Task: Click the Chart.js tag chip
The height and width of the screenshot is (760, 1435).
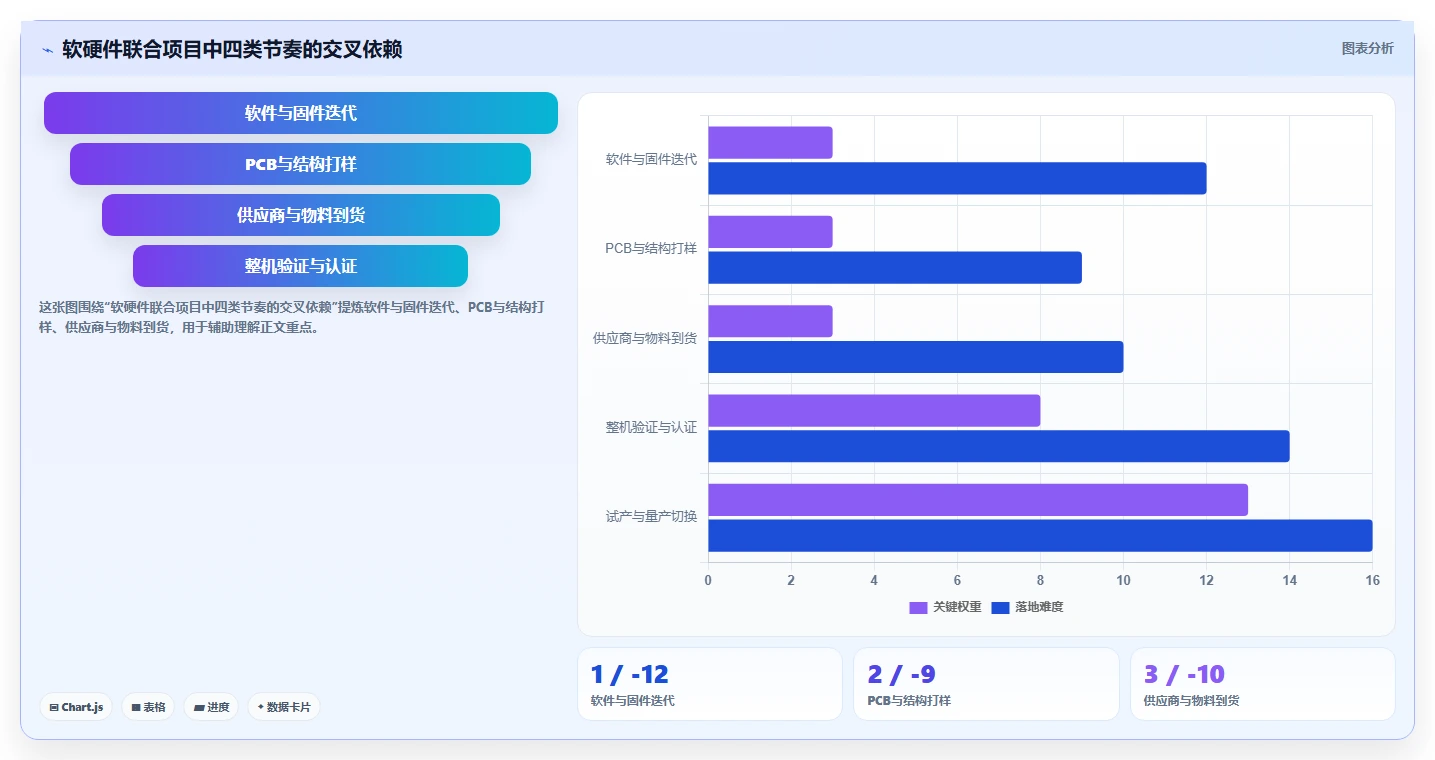Action: tap(77, 707)
